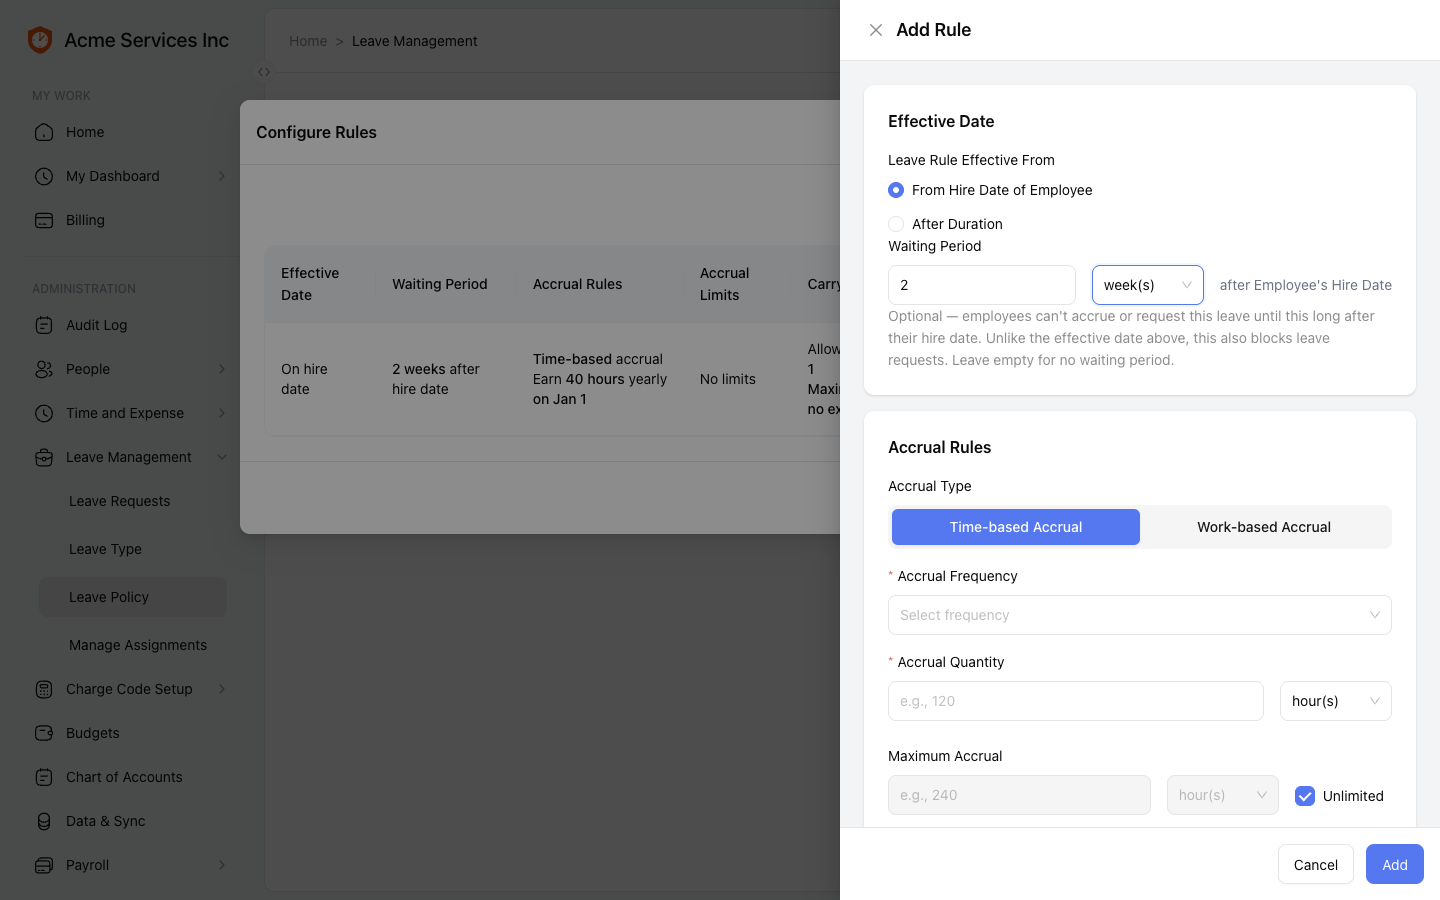Open the Accrual Frequency select dropdown
Image resolution: width=1440 pixels, height=900 pixels.
click(x=1140, y=615)
